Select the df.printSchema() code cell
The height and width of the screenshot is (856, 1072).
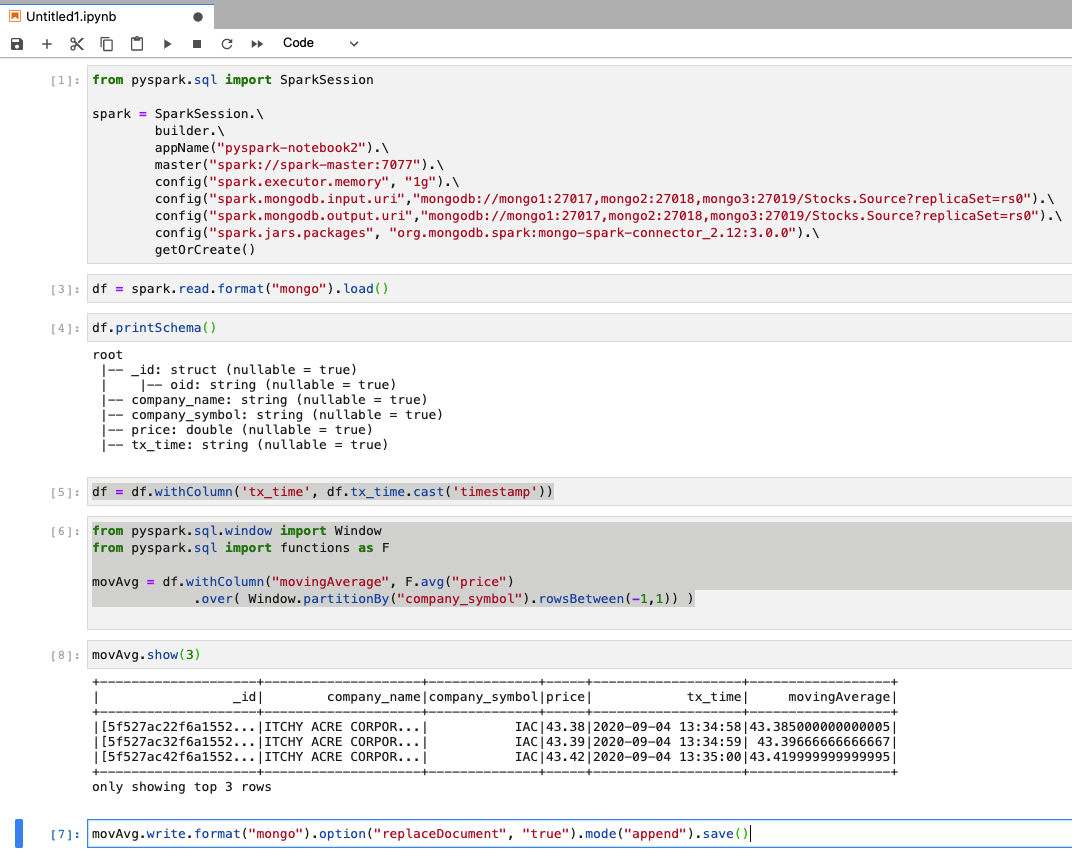(x=578, y=328)
